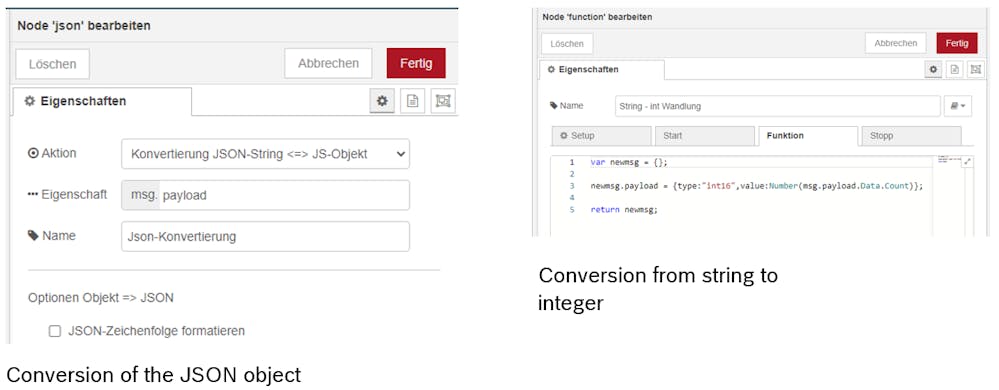Screen dimensions: 999x390
Task: Enable JSON-Zeichenfolge formatieren checkbox
Action: click(x=55, y=331)
